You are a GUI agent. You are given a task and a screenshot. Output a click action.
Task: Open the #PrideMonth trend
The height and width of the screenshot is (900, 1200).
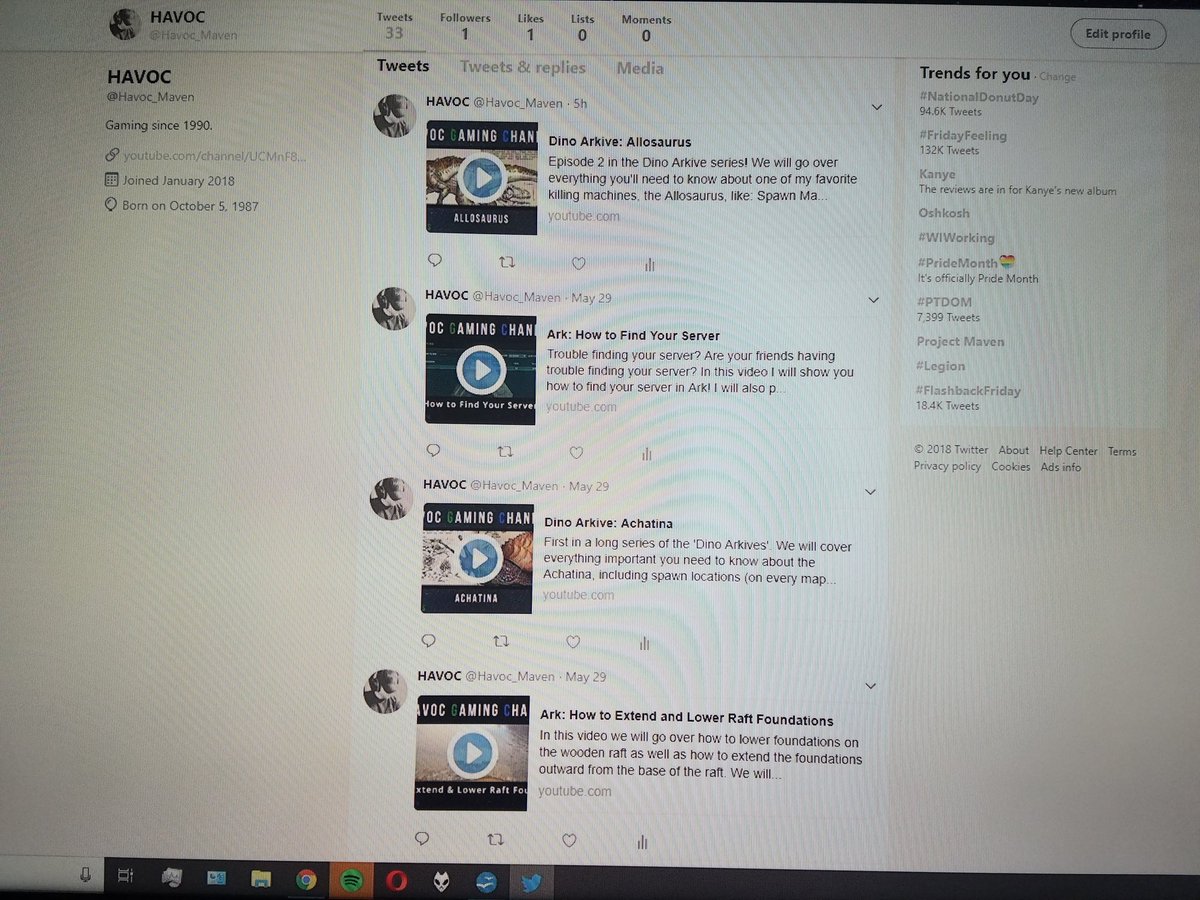click(x=967, y=263)
